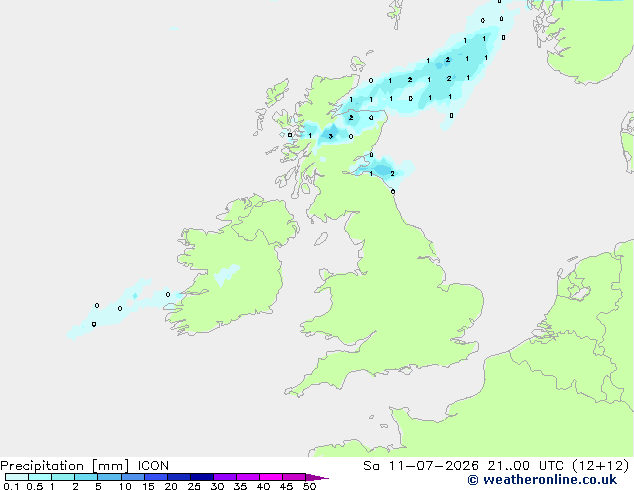Select the 40–45 mm magenta legend swatch

[271, 477]
